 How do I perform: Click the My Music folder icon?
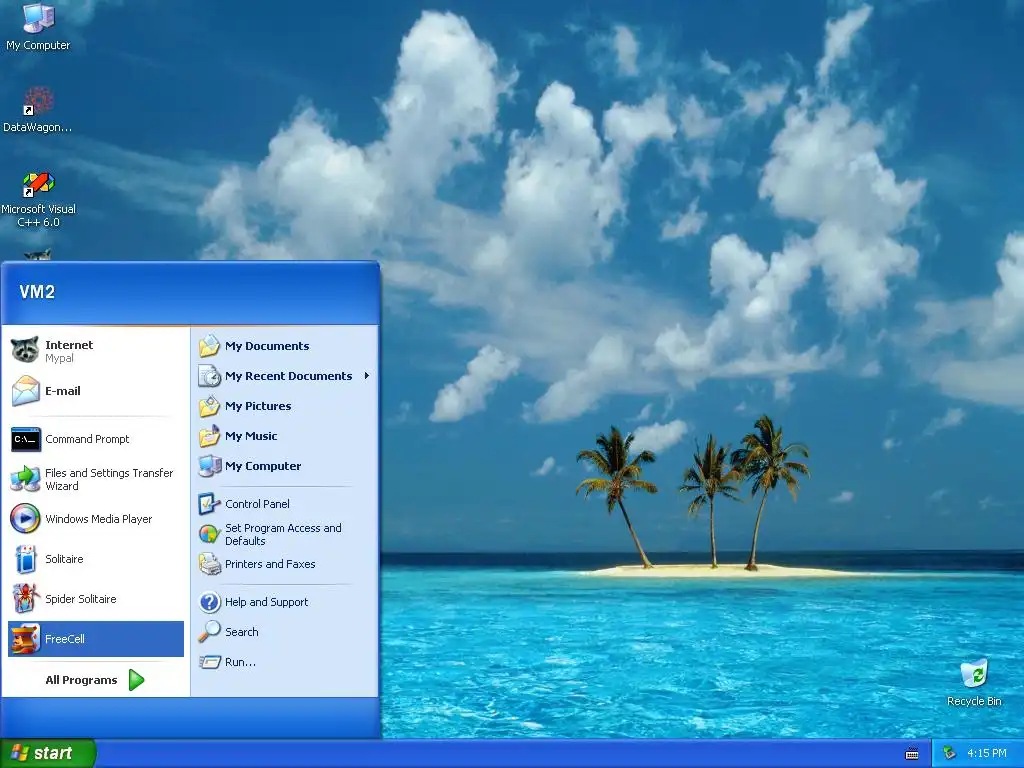(x=210, y=436)
